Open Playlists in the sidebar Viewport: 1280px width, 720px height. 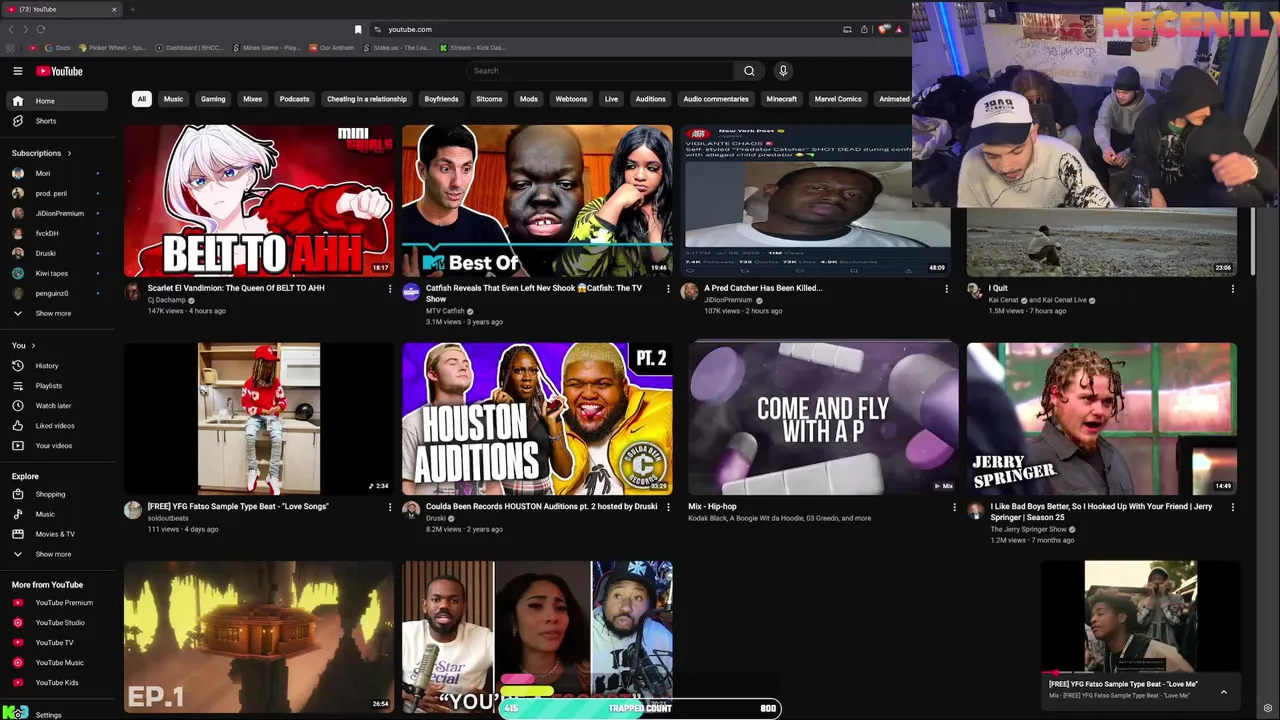pyautogui.click(x=56, y=386)
